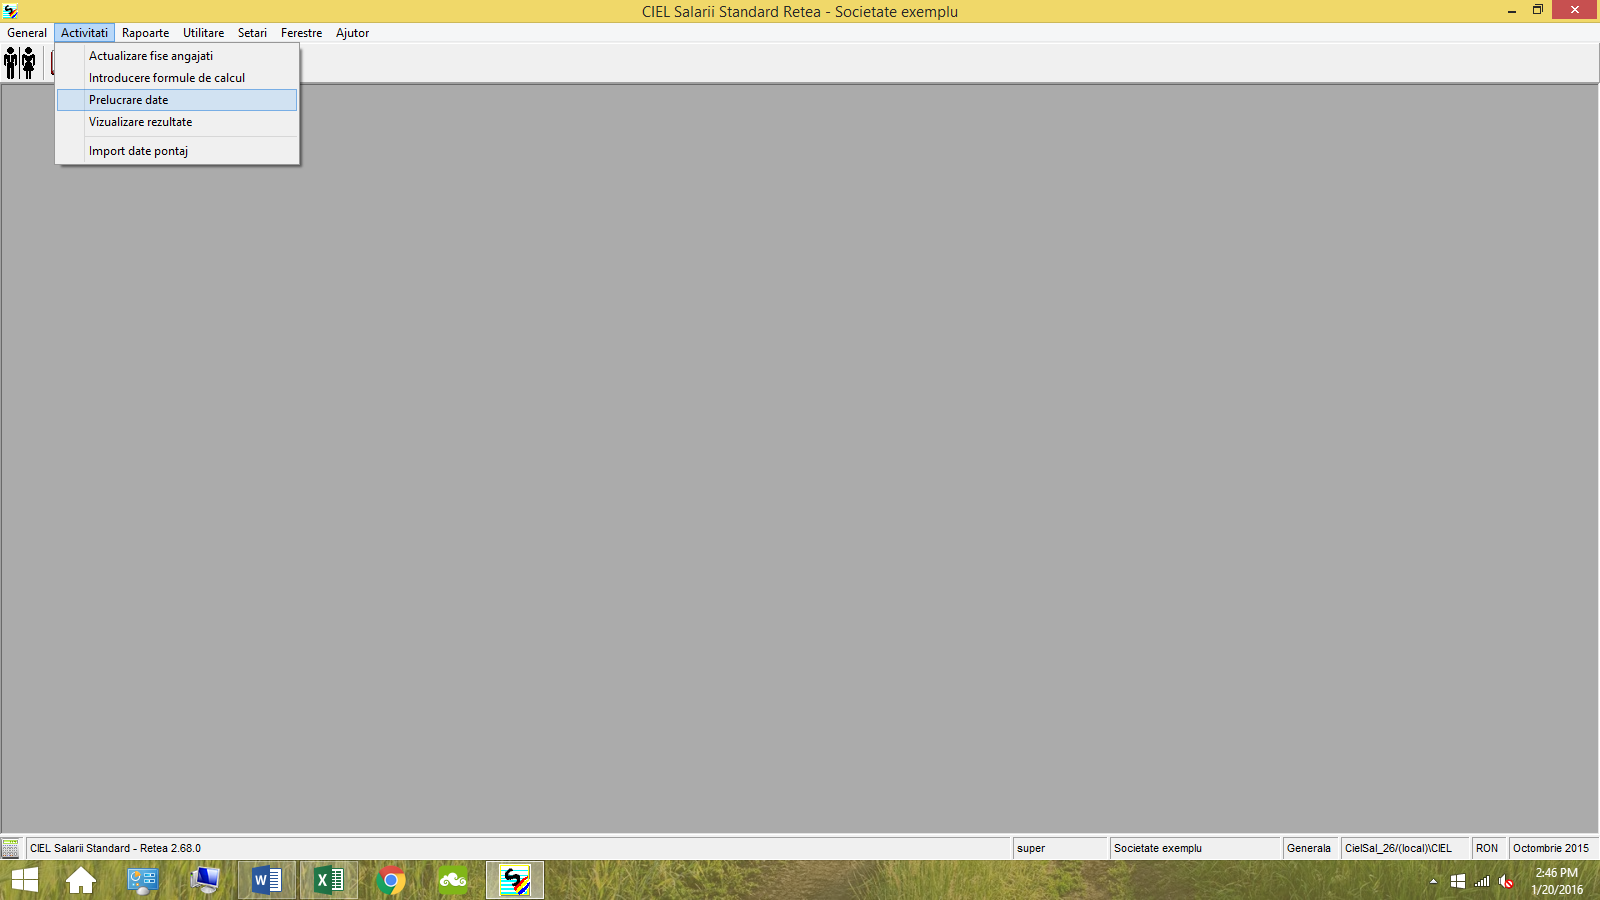The height and width of the screenshot is (900, 1600).
Task: Open the Ferestre menu
Action: (301, 33)
